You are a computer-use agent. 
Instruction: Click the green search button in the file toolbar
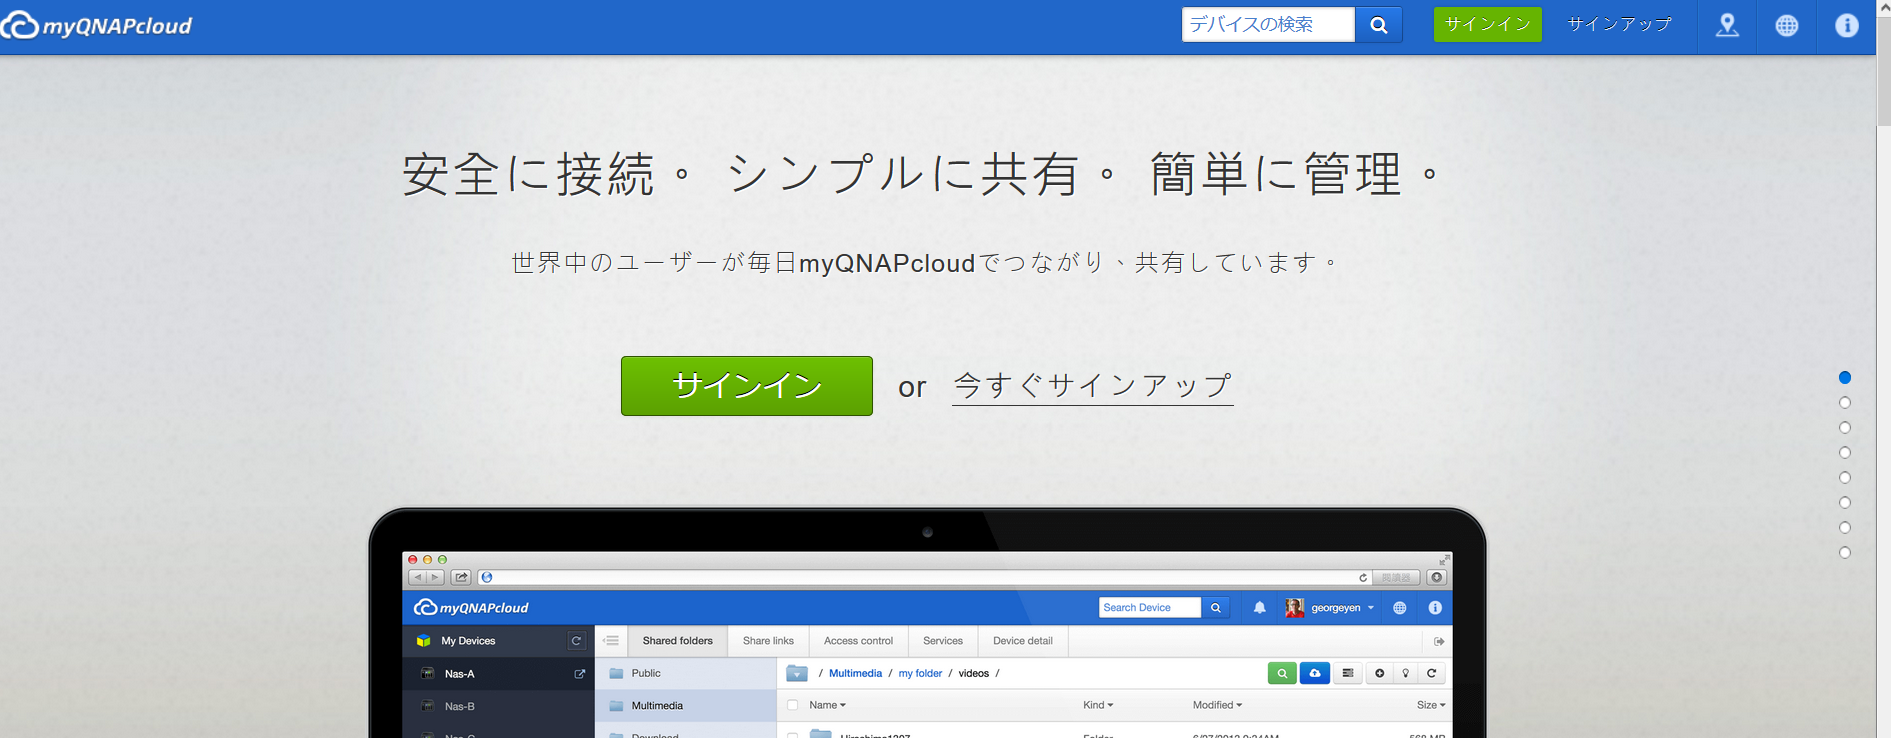pos(1282,673)
